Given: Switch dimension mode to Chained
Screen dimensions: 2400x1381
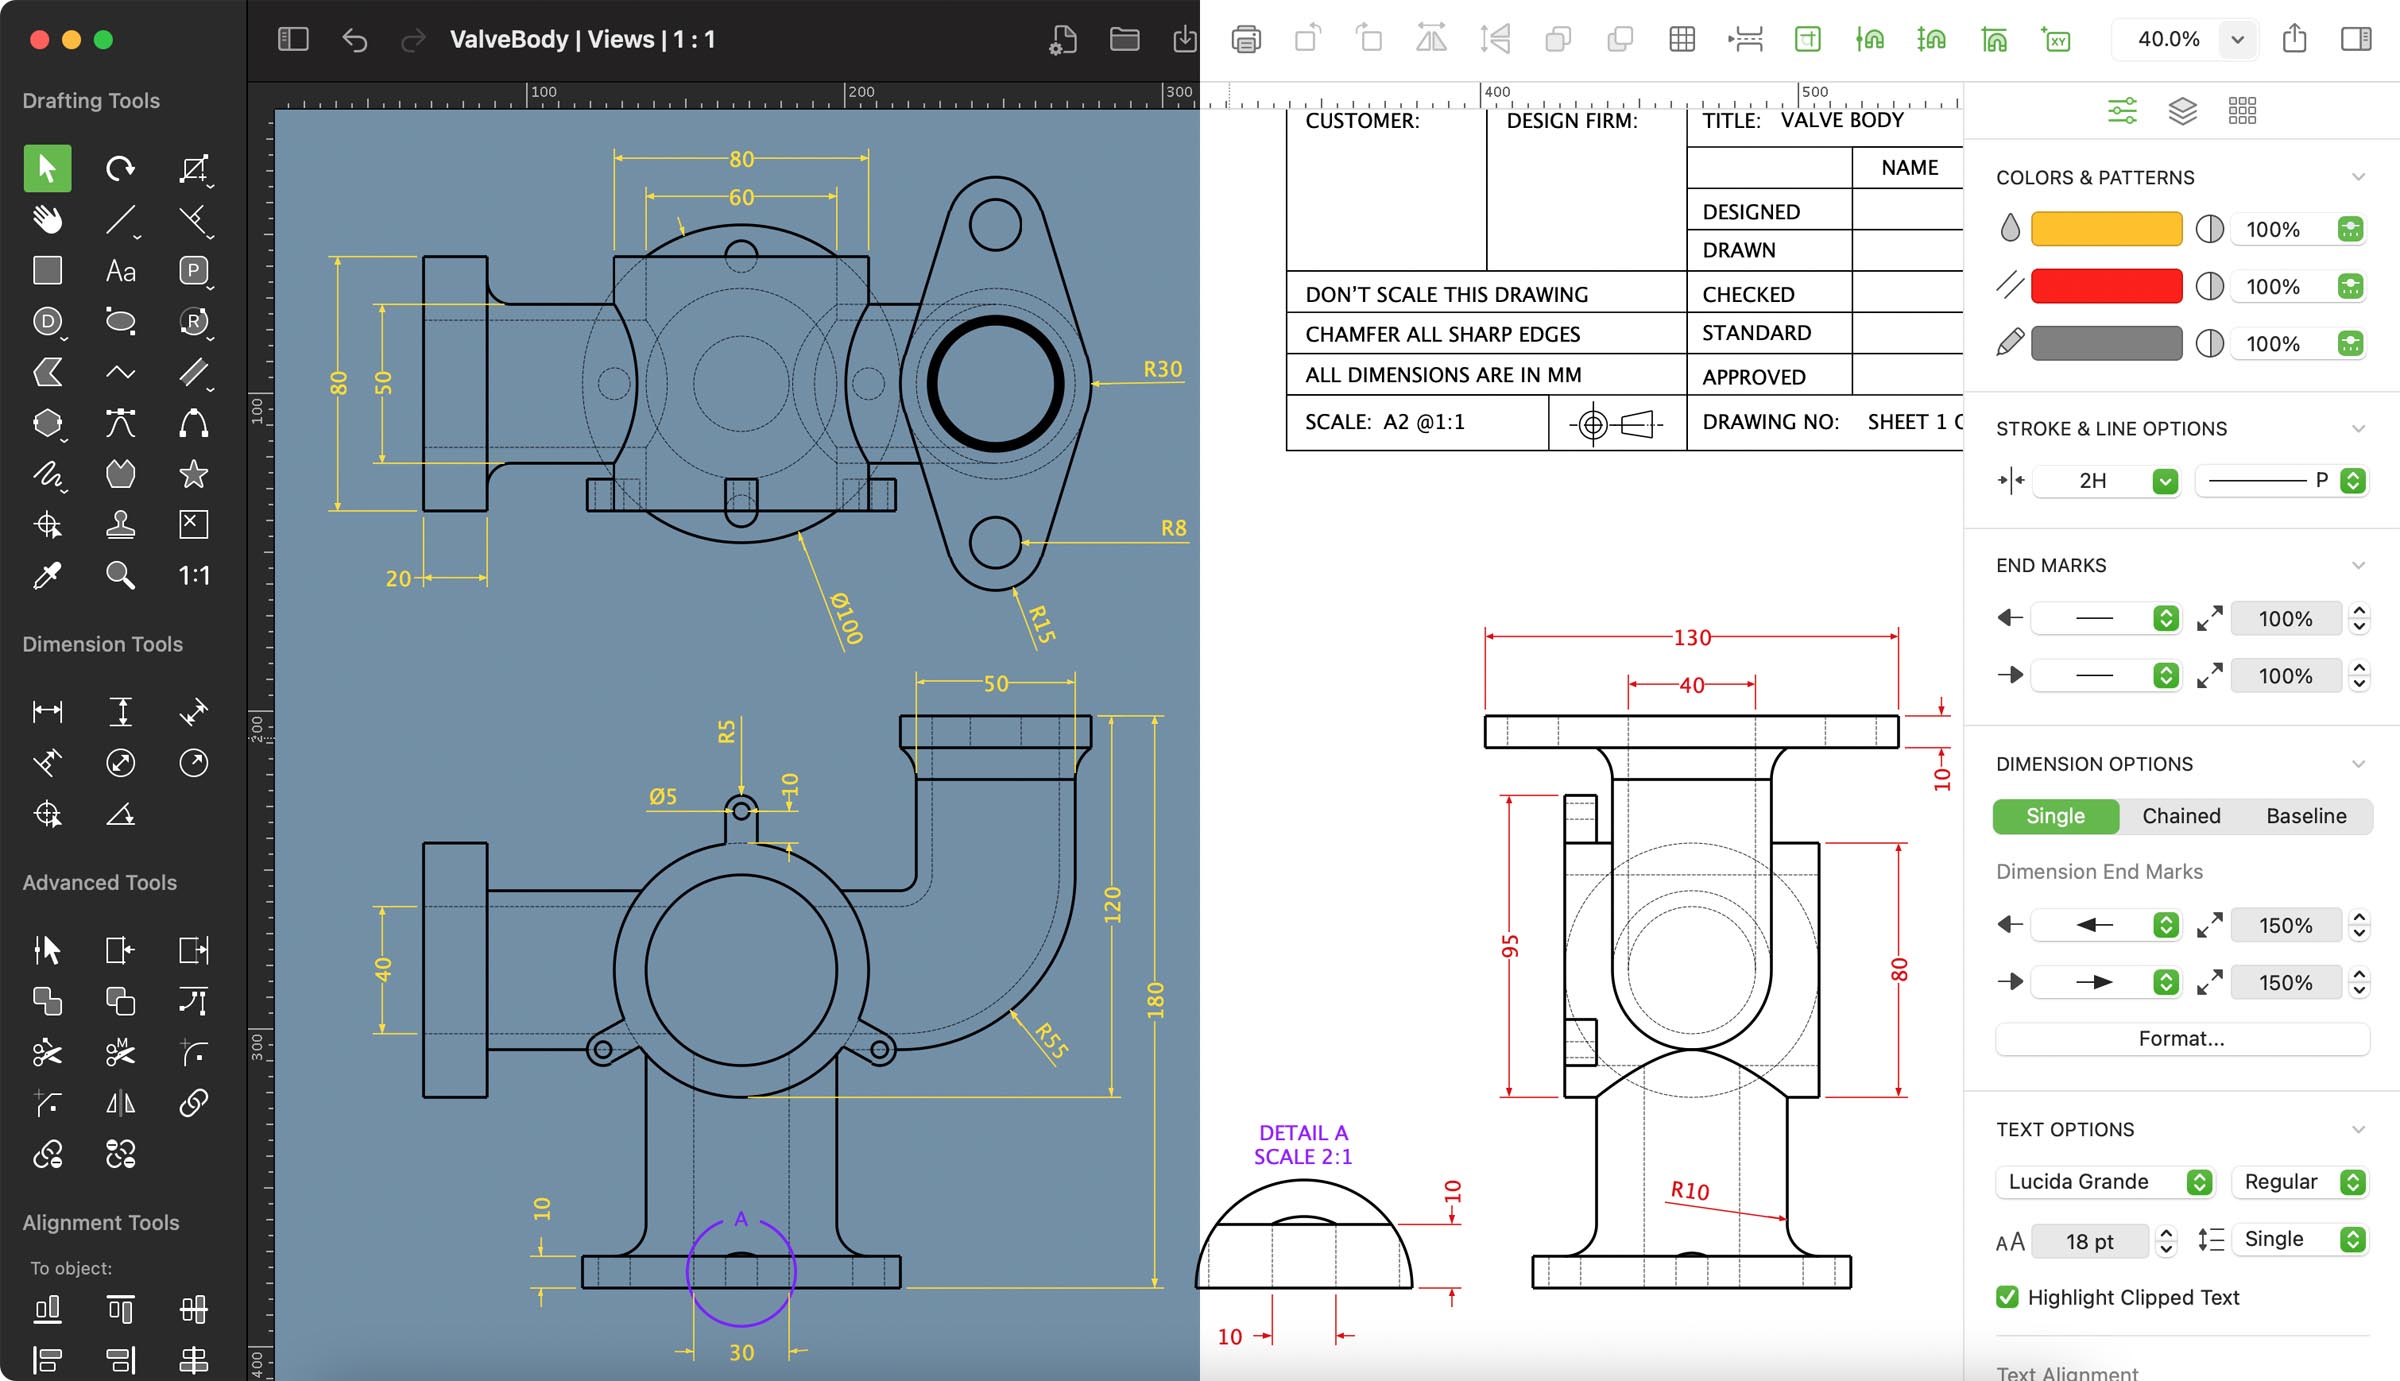Looking at the screenshot, I should tap(2181, 816).
